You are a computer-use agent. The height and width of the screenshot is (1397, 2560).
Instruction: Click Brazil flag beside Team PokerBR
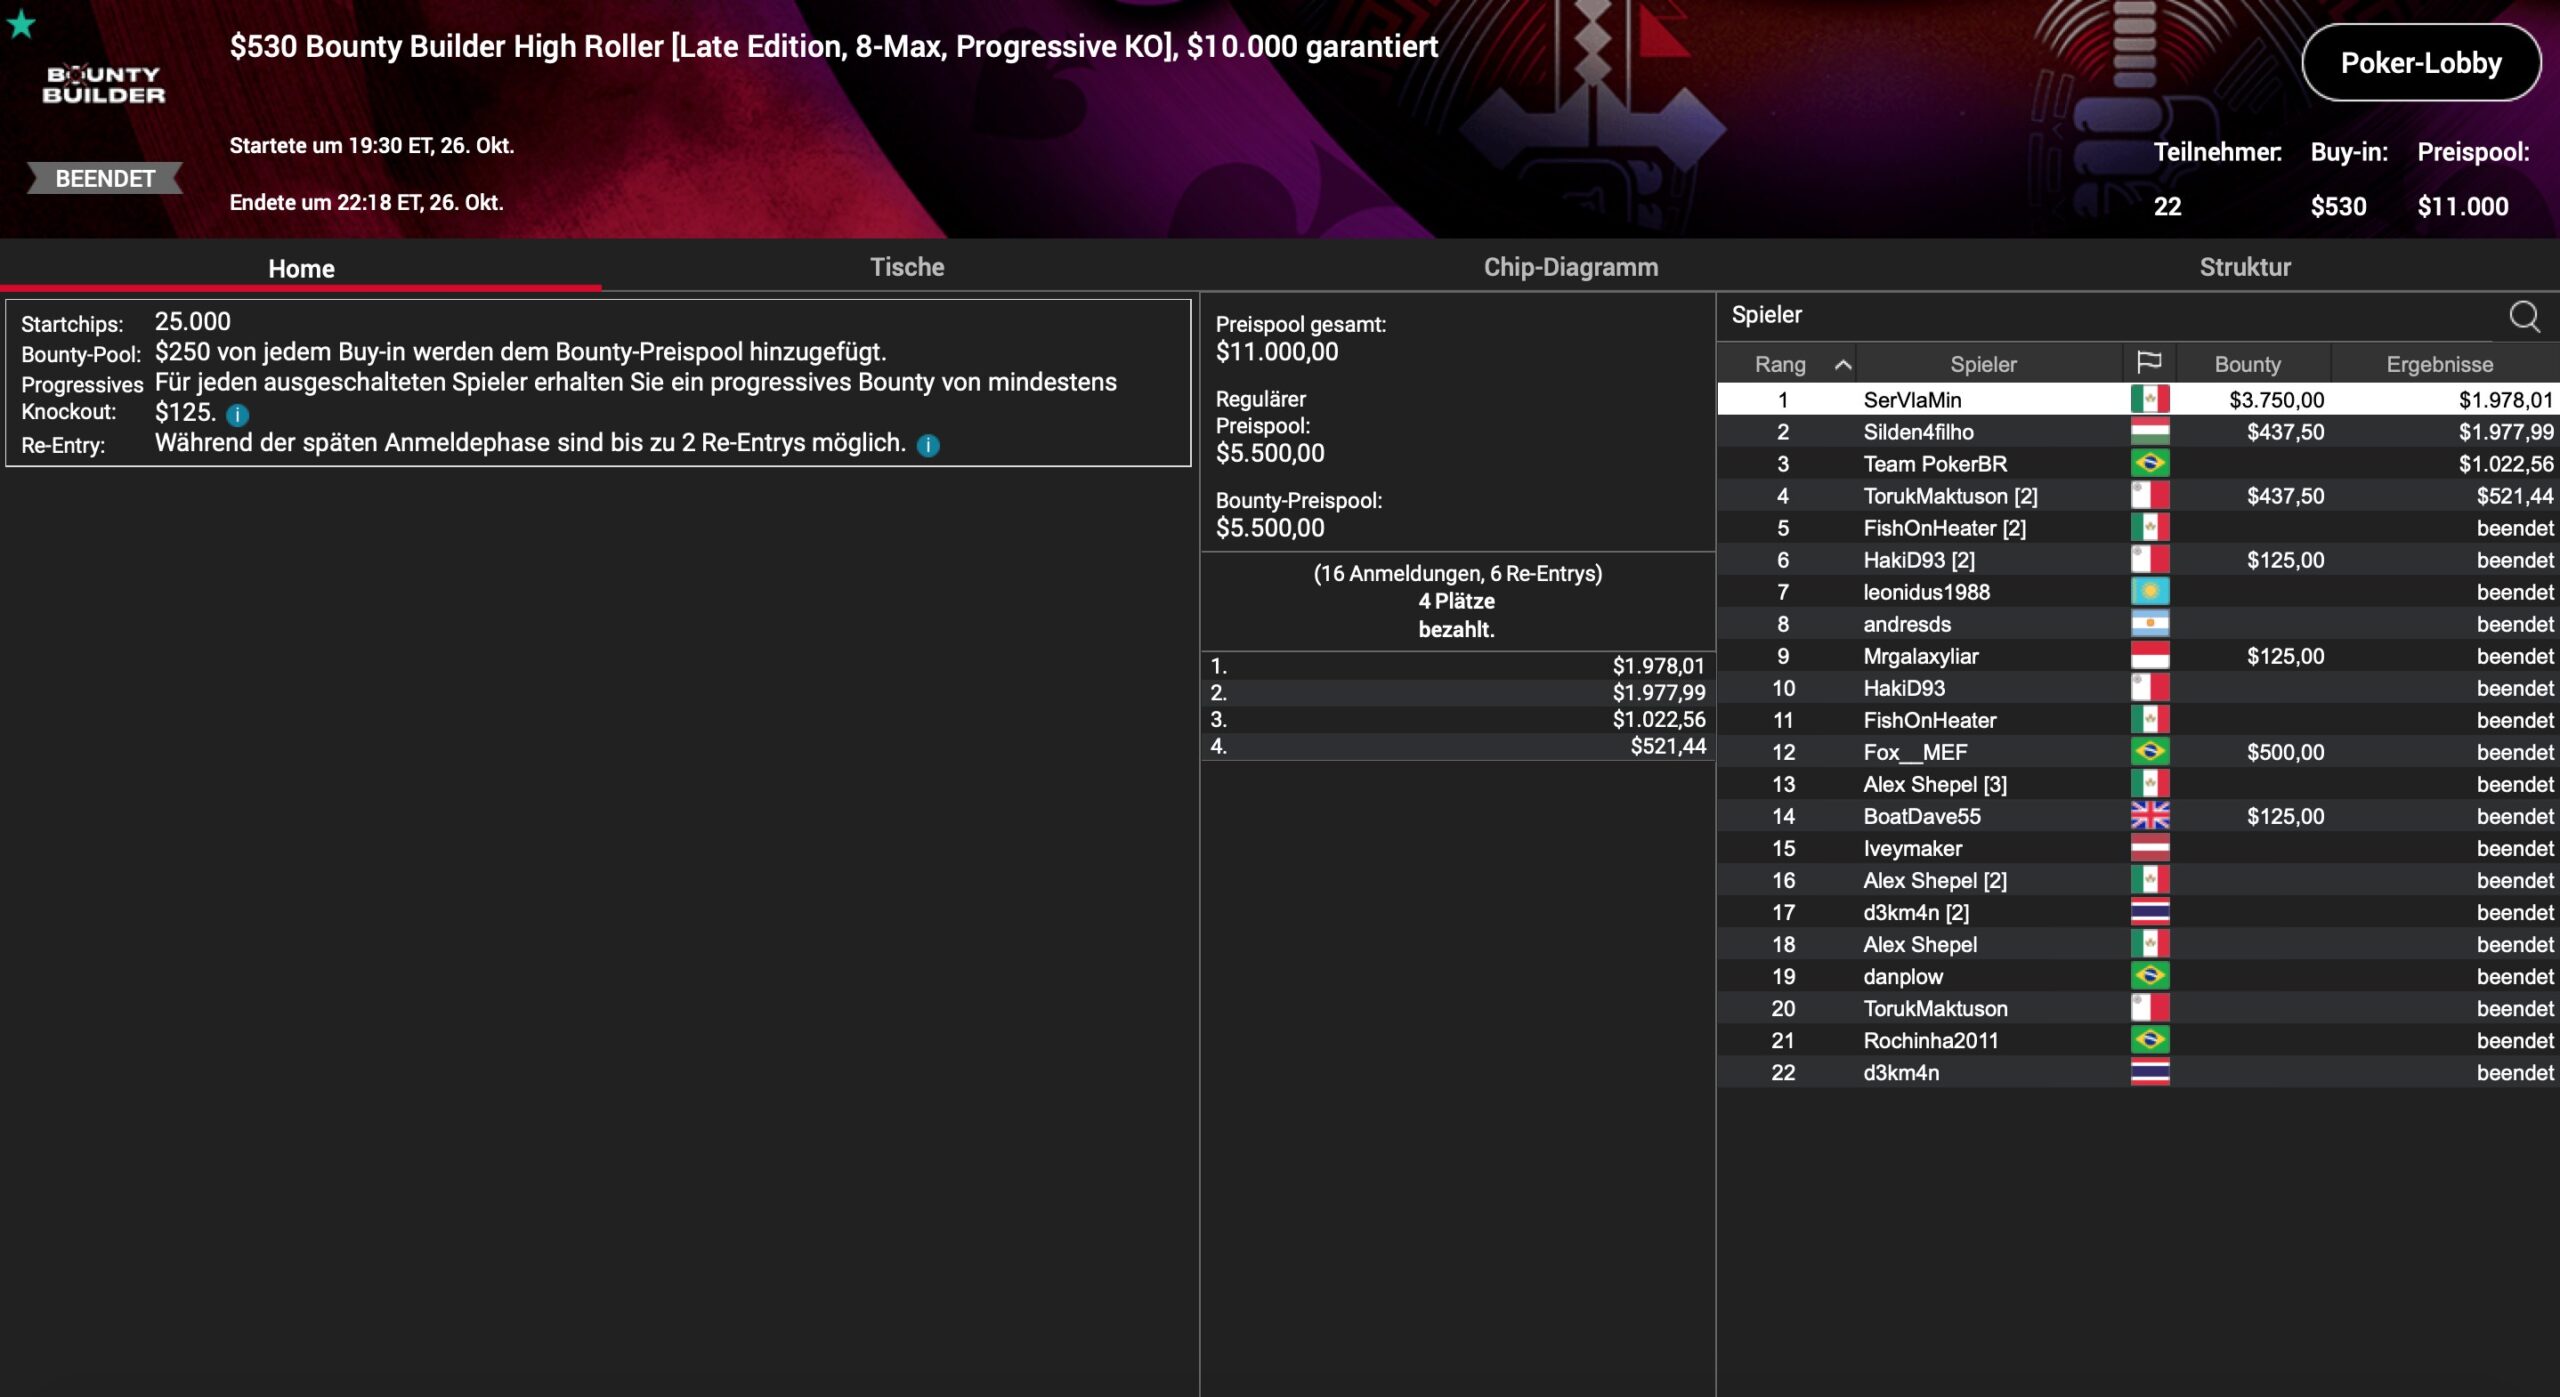pos(2149,464)
